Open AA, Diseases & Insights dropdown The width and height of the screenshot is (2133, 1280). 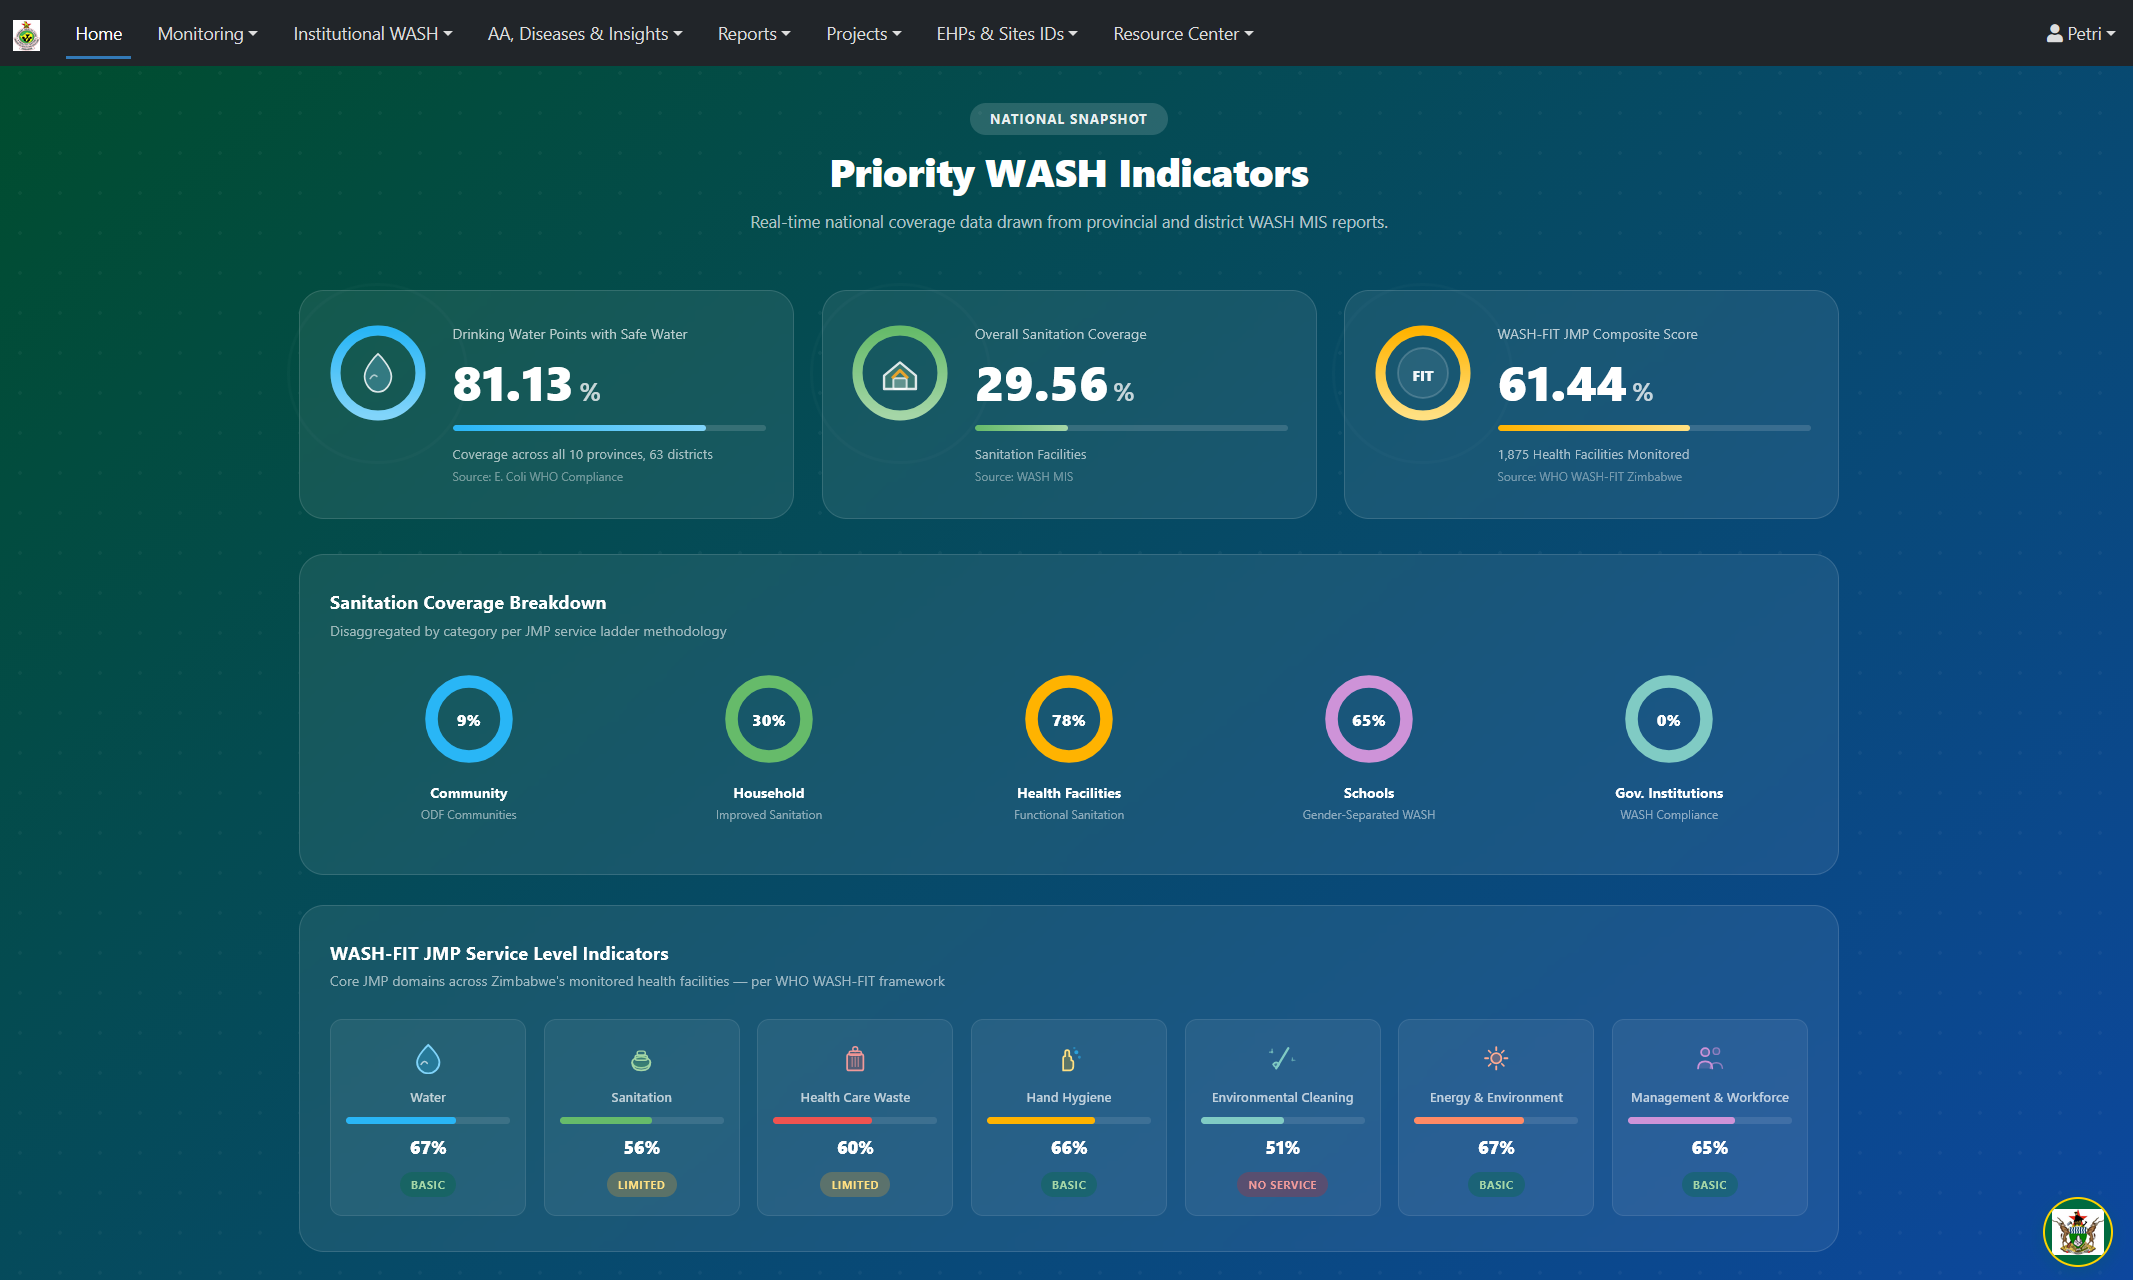(585, 34)
